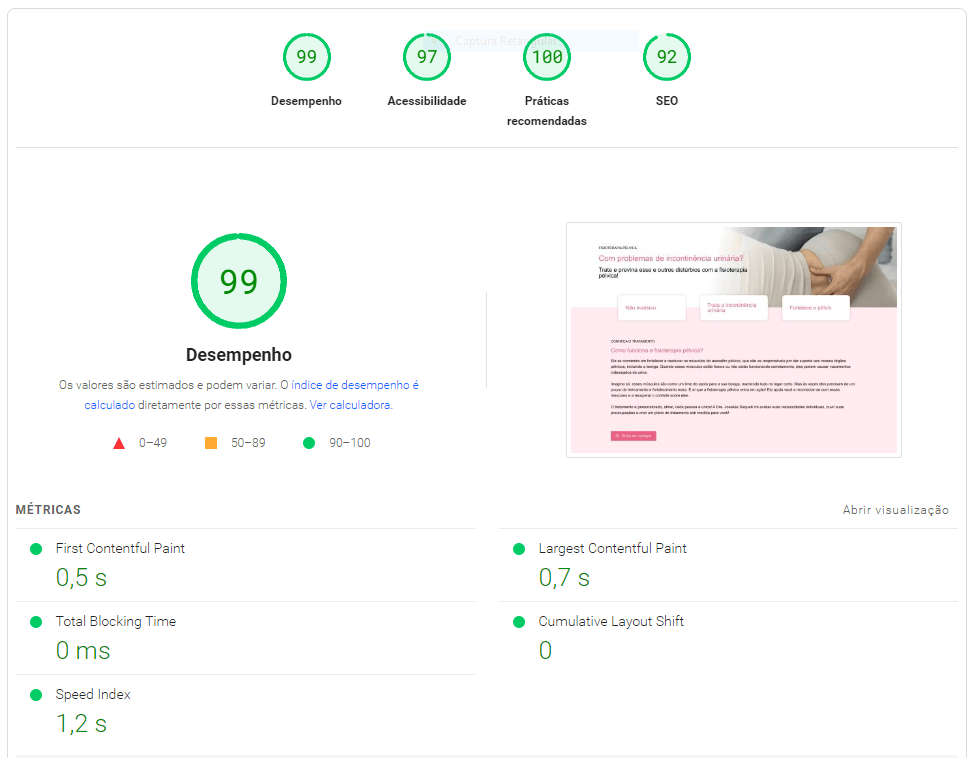Click the Acessibilidade gauge showing 97
Image resolution: width=975 pixels, height=758 pixels.
(x=427, y=57)
